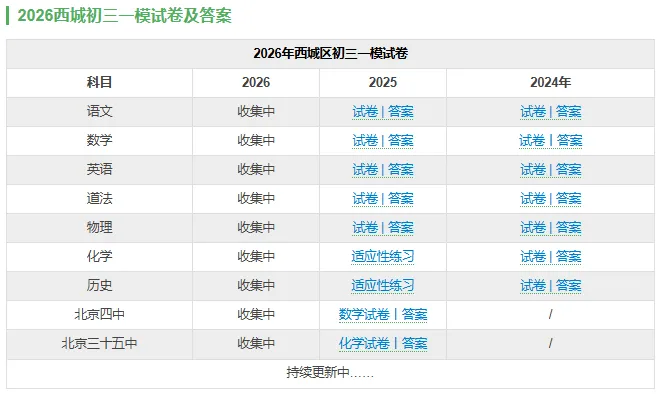659x394 pixels.
Task: Click the 2024年 column header
Action: tap(551, 82)
